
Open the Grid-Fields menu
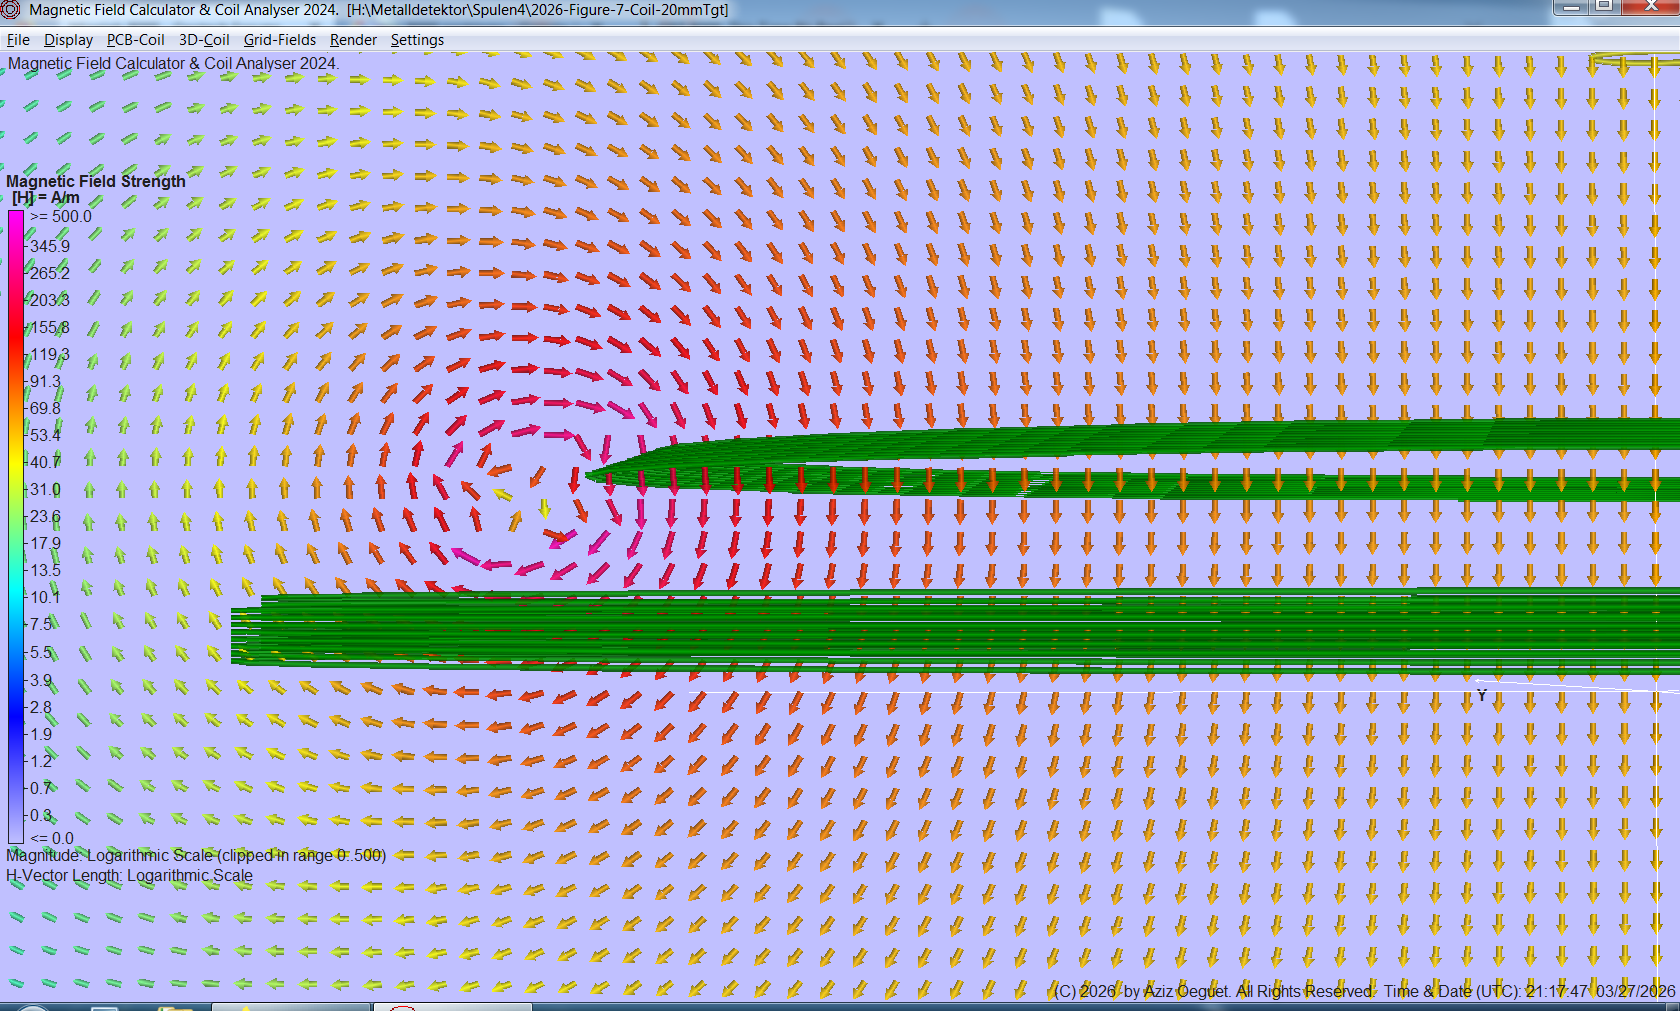[x=281, y=40]
